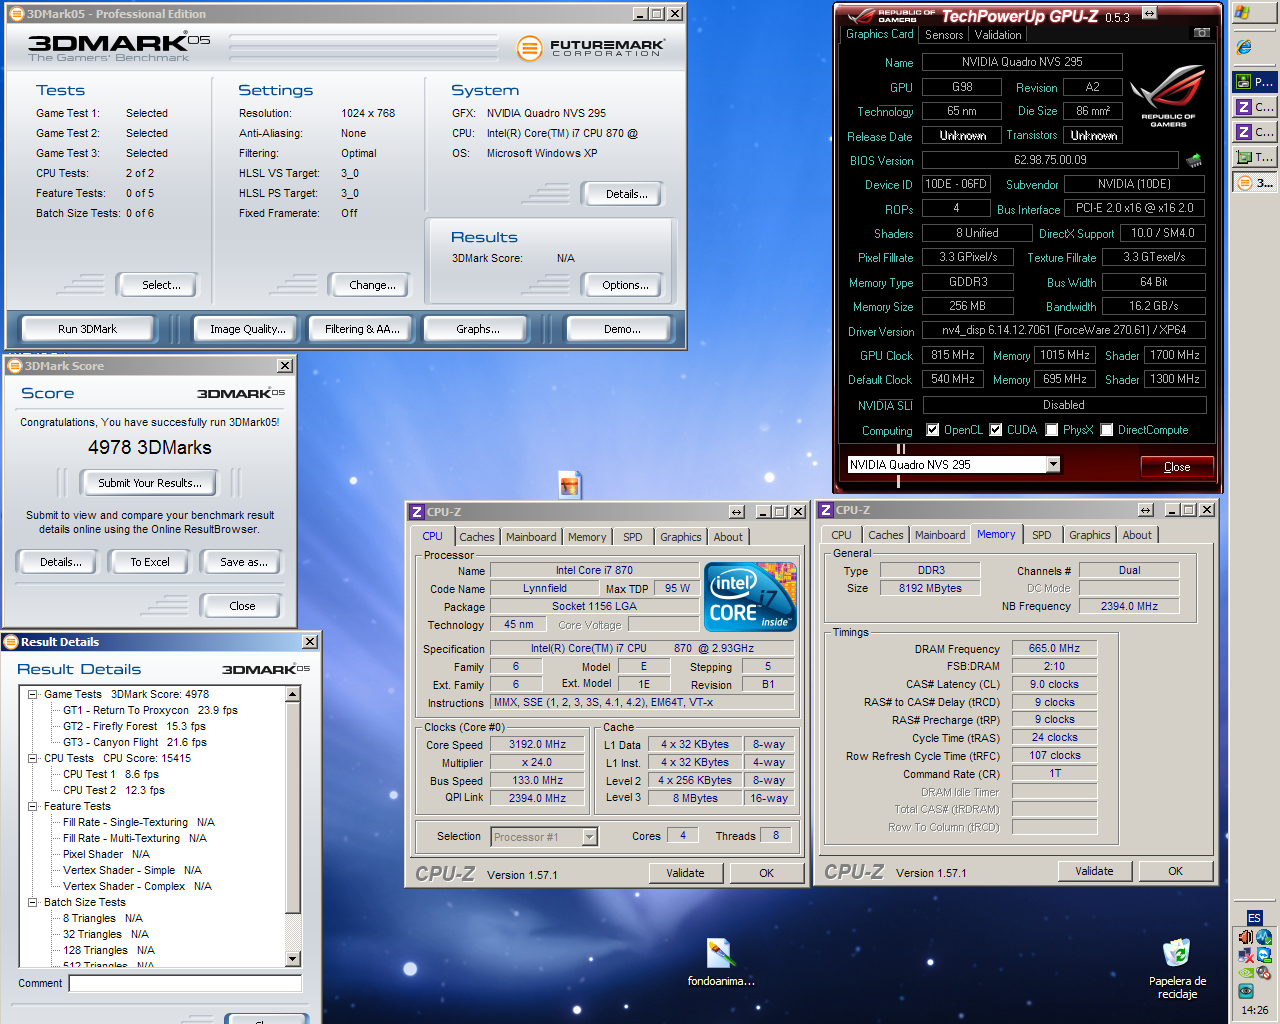Select CPU Test 2 result row

point(114,790)
